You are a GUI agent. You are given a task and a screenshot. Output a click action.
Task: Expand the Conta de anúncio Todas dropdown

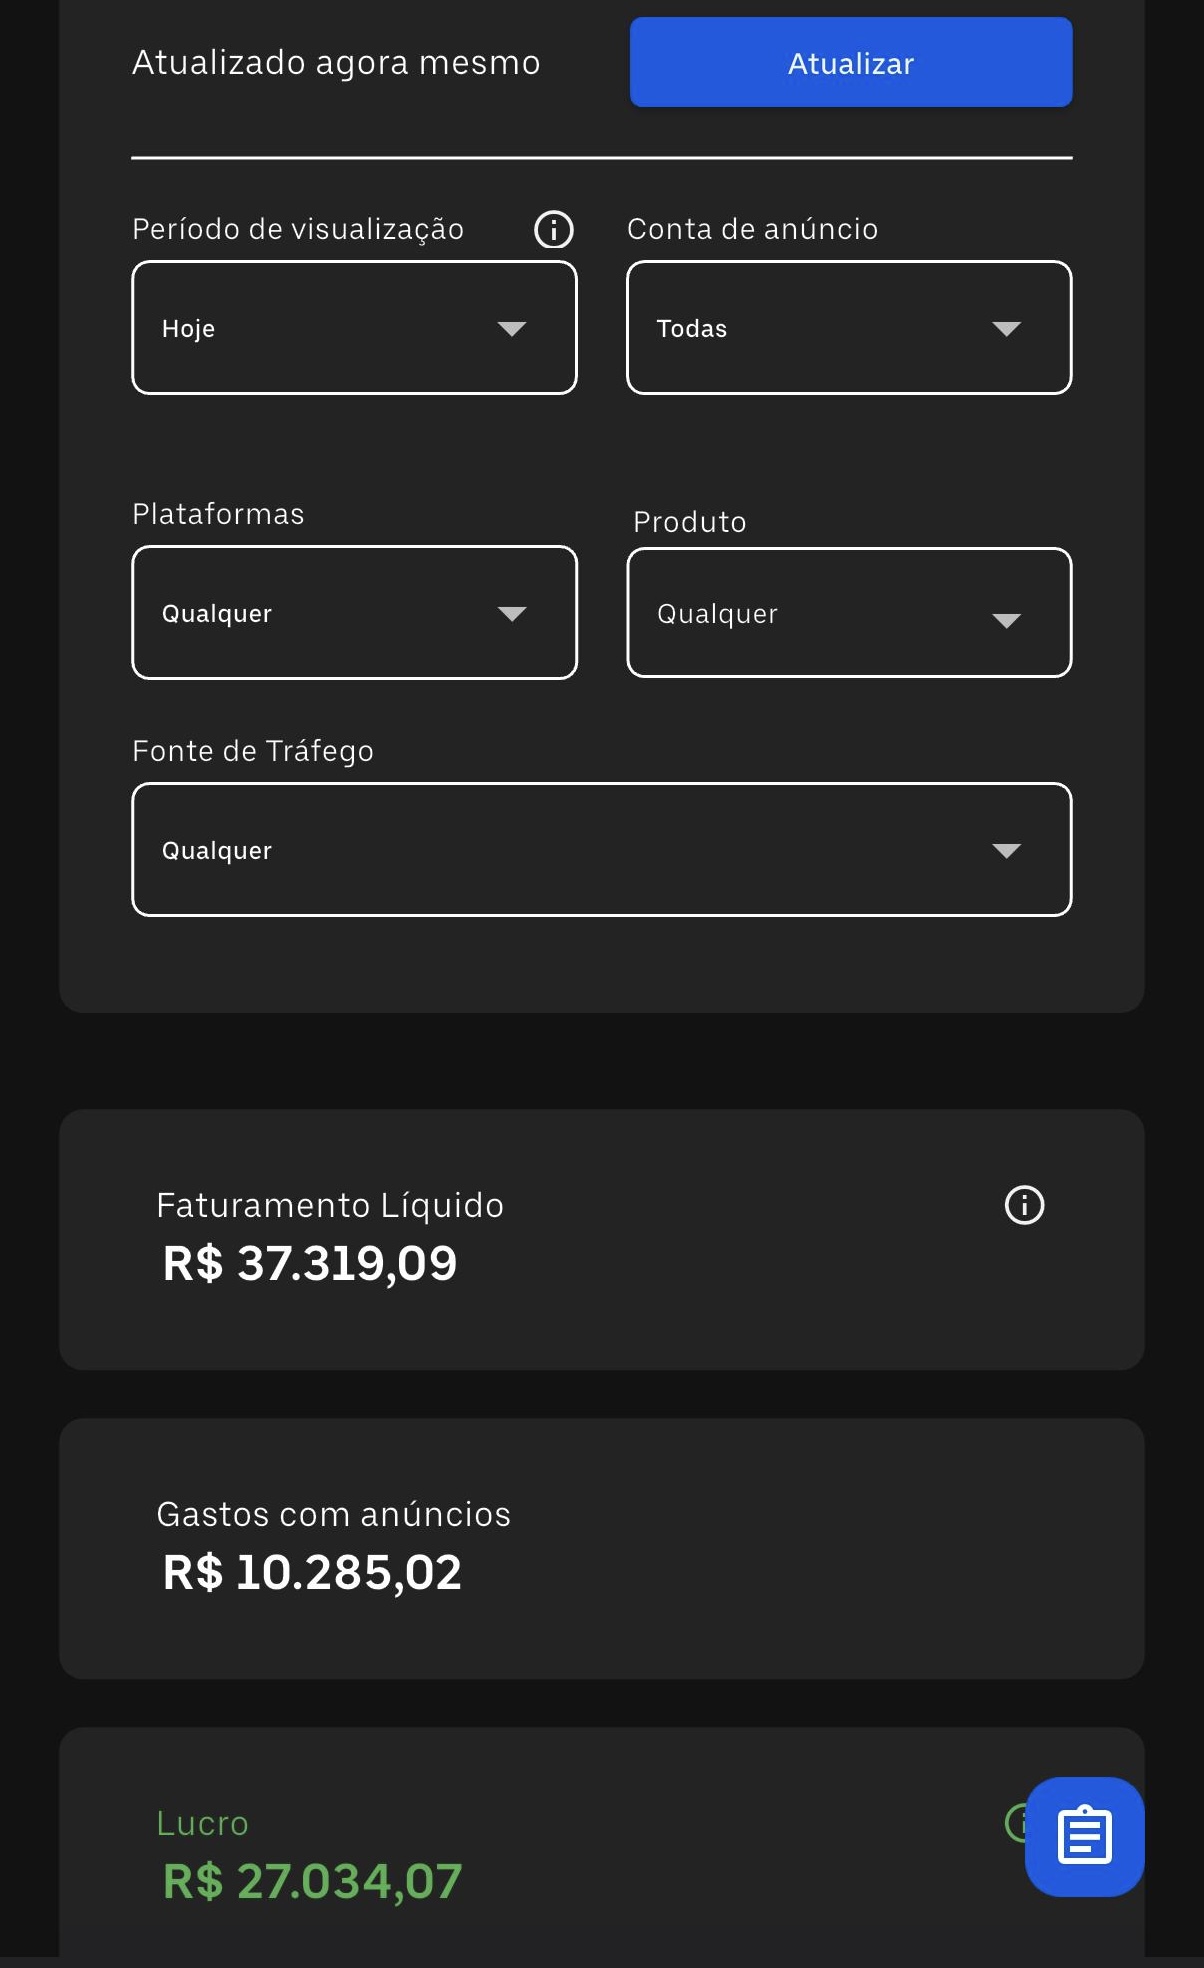849,328
